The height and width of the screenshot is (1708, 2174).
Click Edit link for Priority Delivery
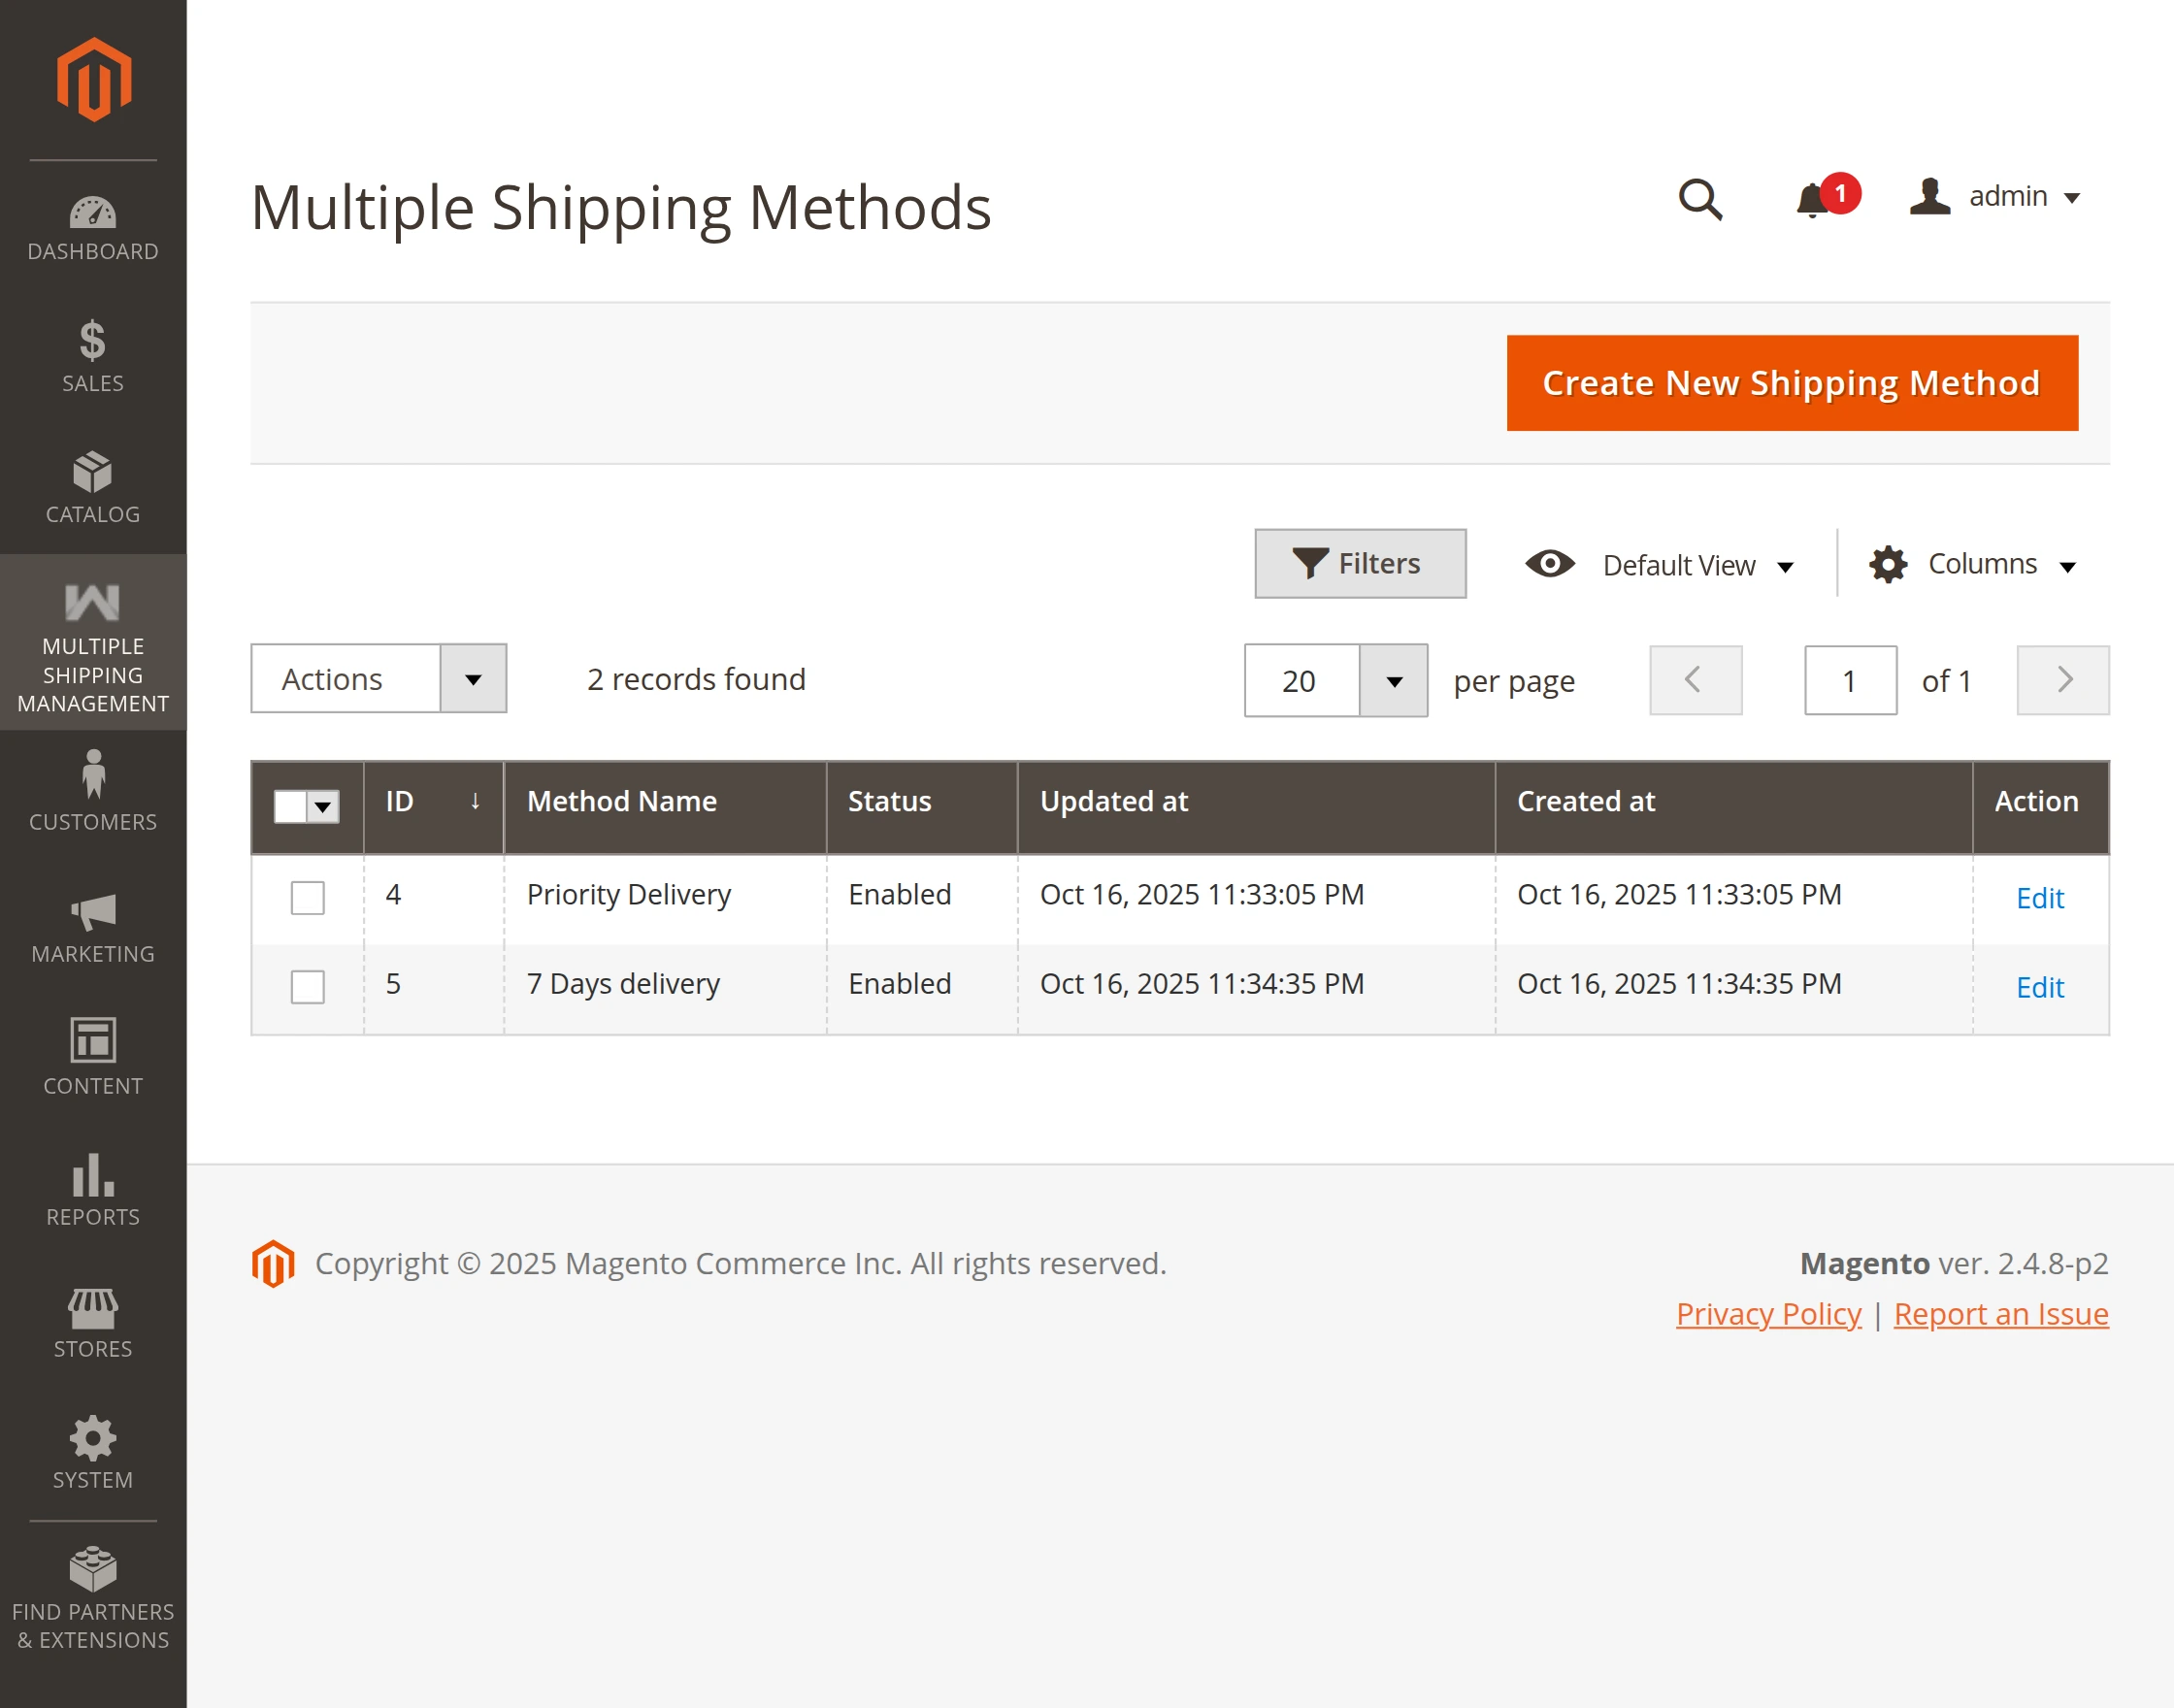[x=2039, y=898]
